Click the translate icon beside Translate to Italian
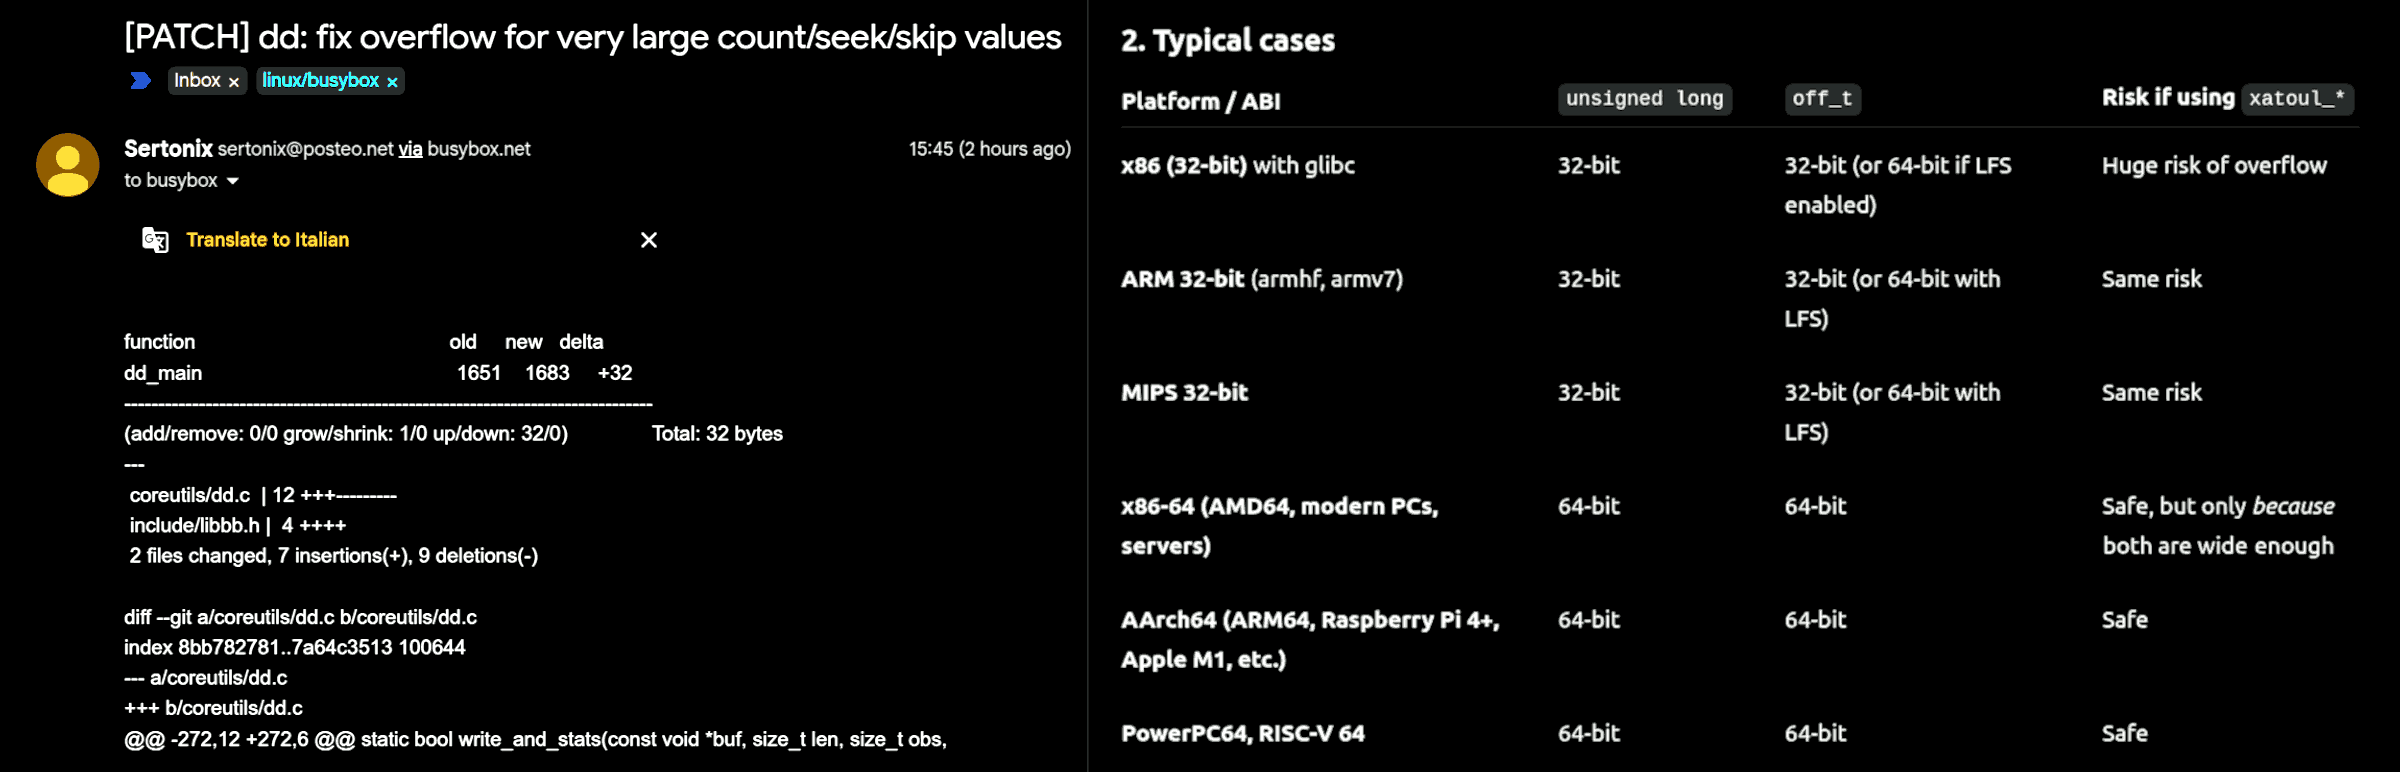 coord(155,240)
